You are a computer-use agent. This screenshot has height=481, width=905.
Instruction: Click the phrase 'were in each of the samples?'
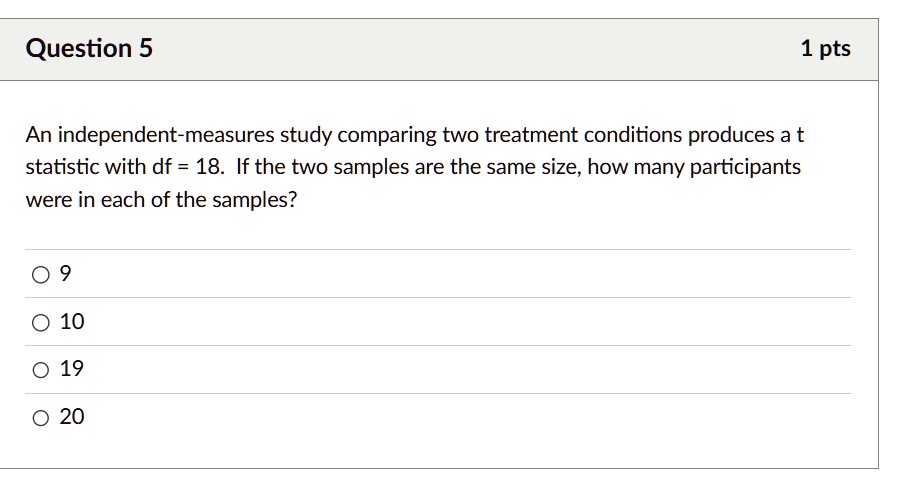pos(162,200)
